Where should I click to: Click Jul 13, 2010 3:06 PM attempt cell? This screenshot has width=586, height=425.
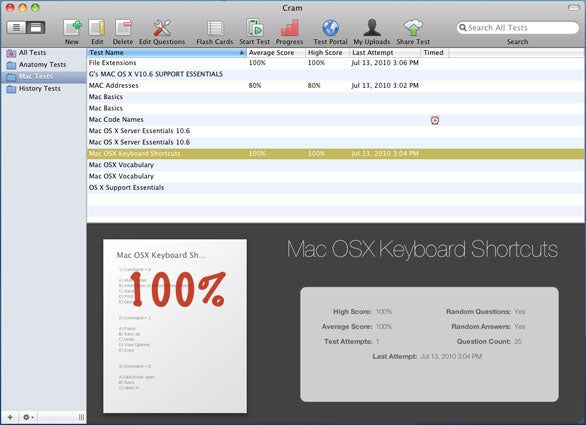point(385,63)
